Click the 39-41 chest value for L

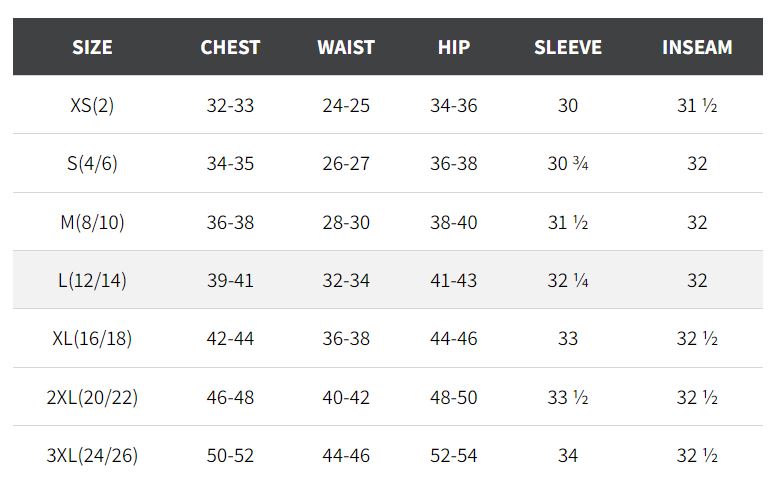coord(230,281)
